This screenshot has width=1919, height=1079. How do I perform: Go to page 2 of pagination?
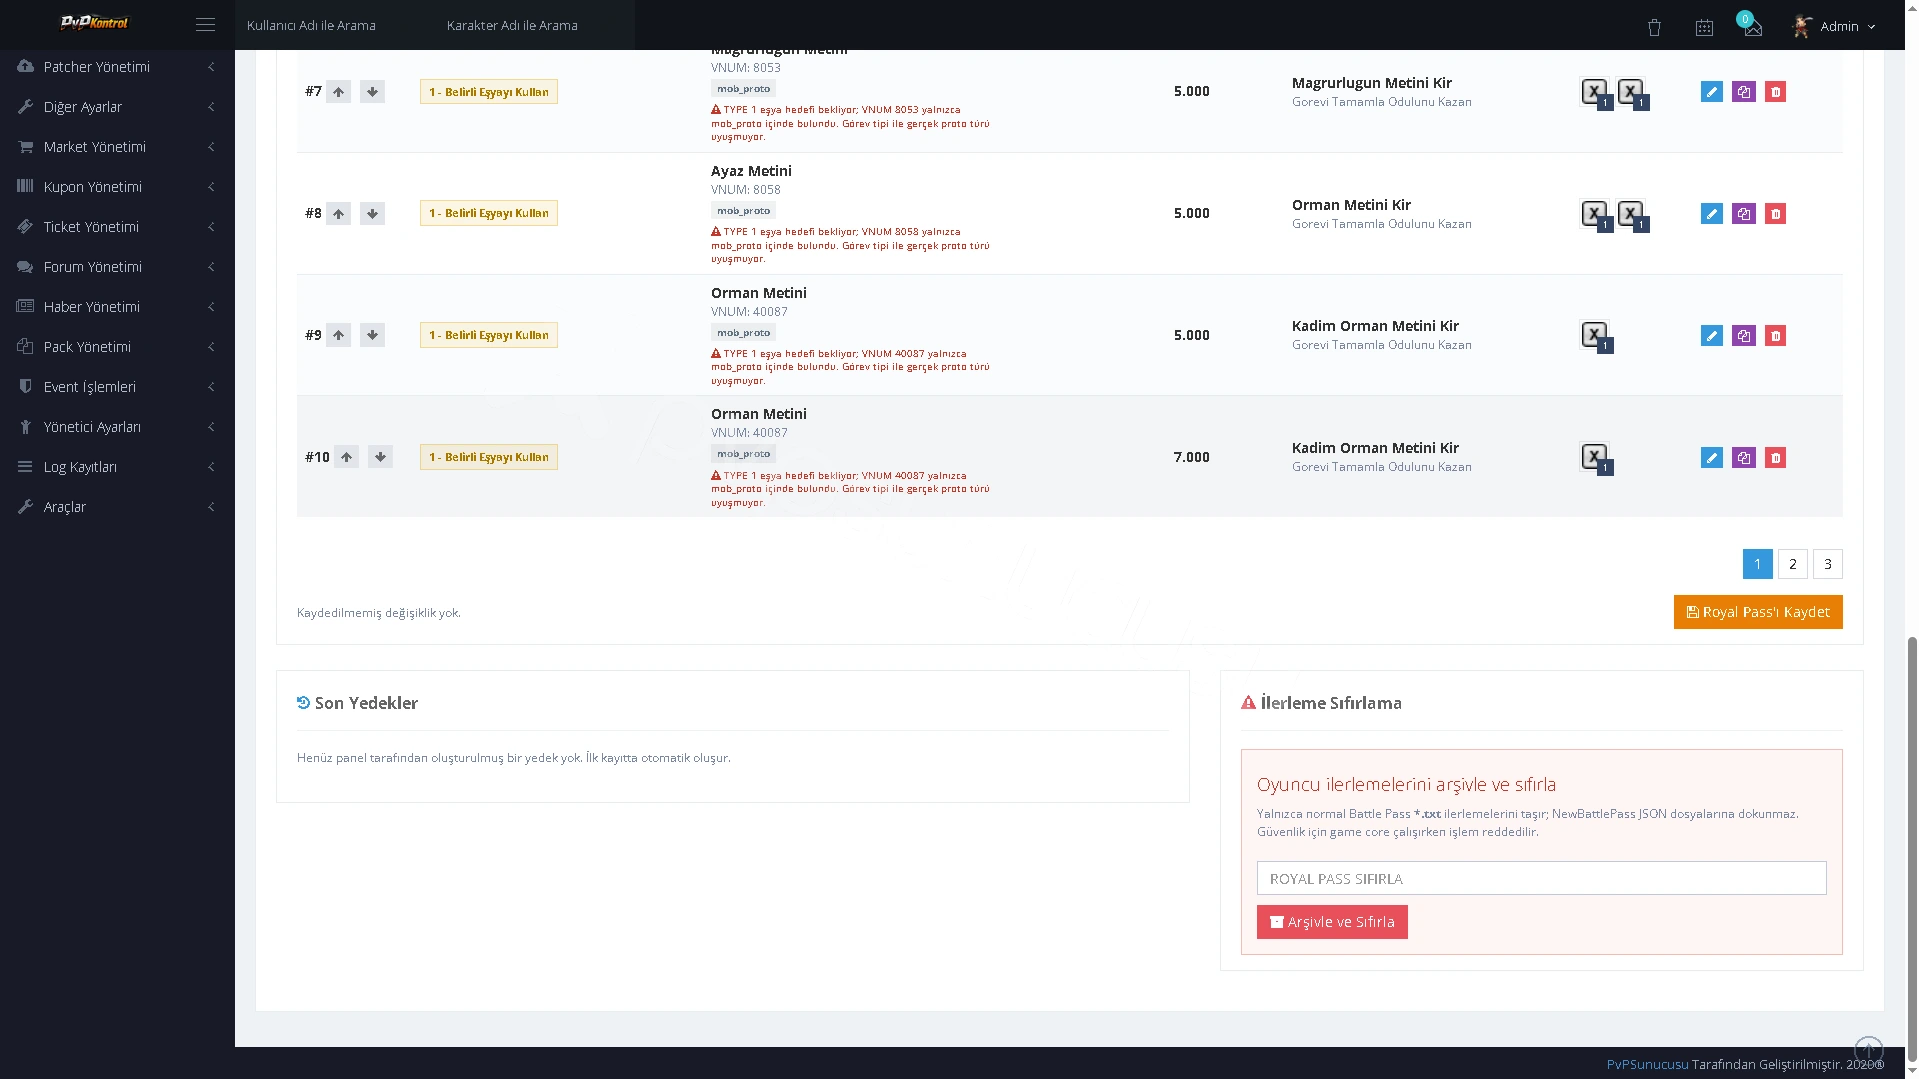click(x=1792, y=564)
